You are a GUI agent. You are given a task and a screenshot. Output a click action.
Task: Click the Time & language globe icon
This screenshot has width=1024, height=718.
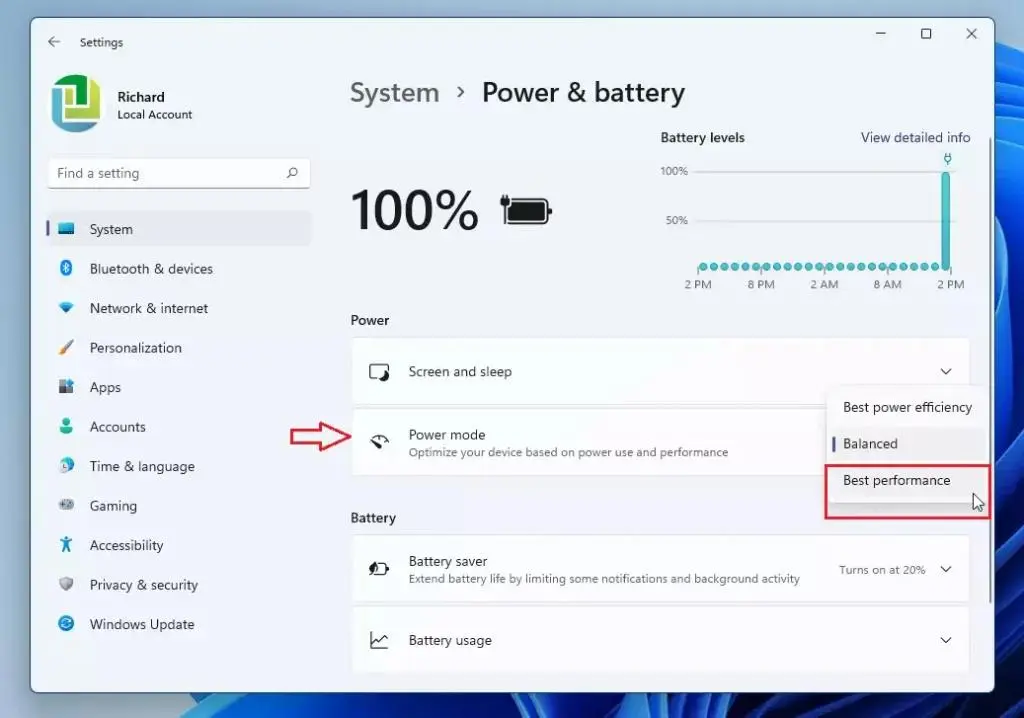(x=66, y=465)
